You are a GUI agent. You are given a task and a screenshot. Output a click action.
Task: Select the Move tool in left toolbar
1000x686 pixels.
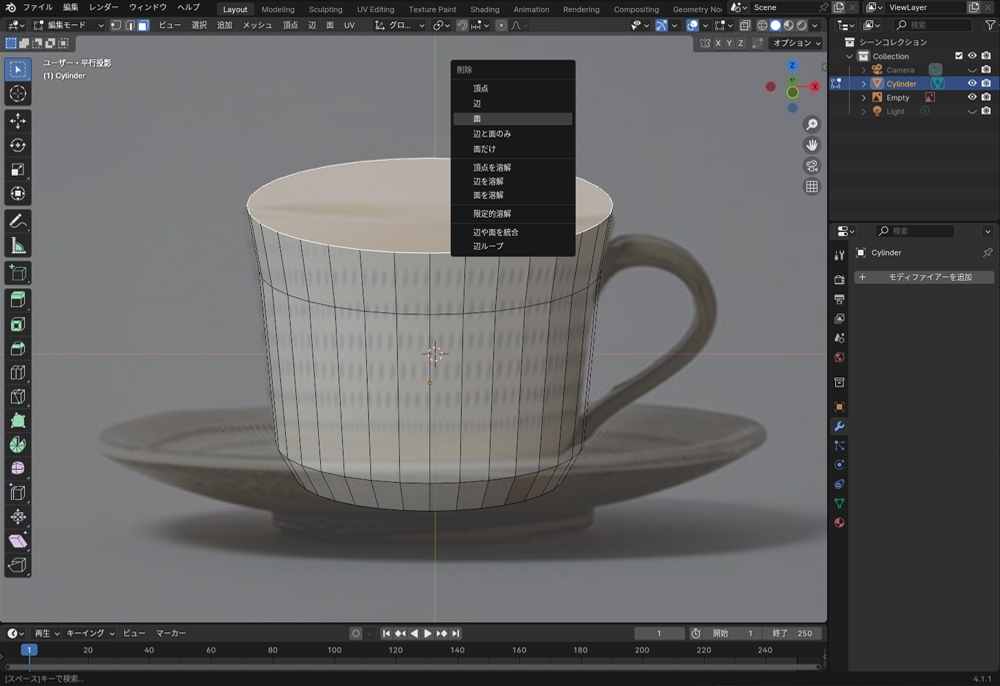click(x=18, y=121)
